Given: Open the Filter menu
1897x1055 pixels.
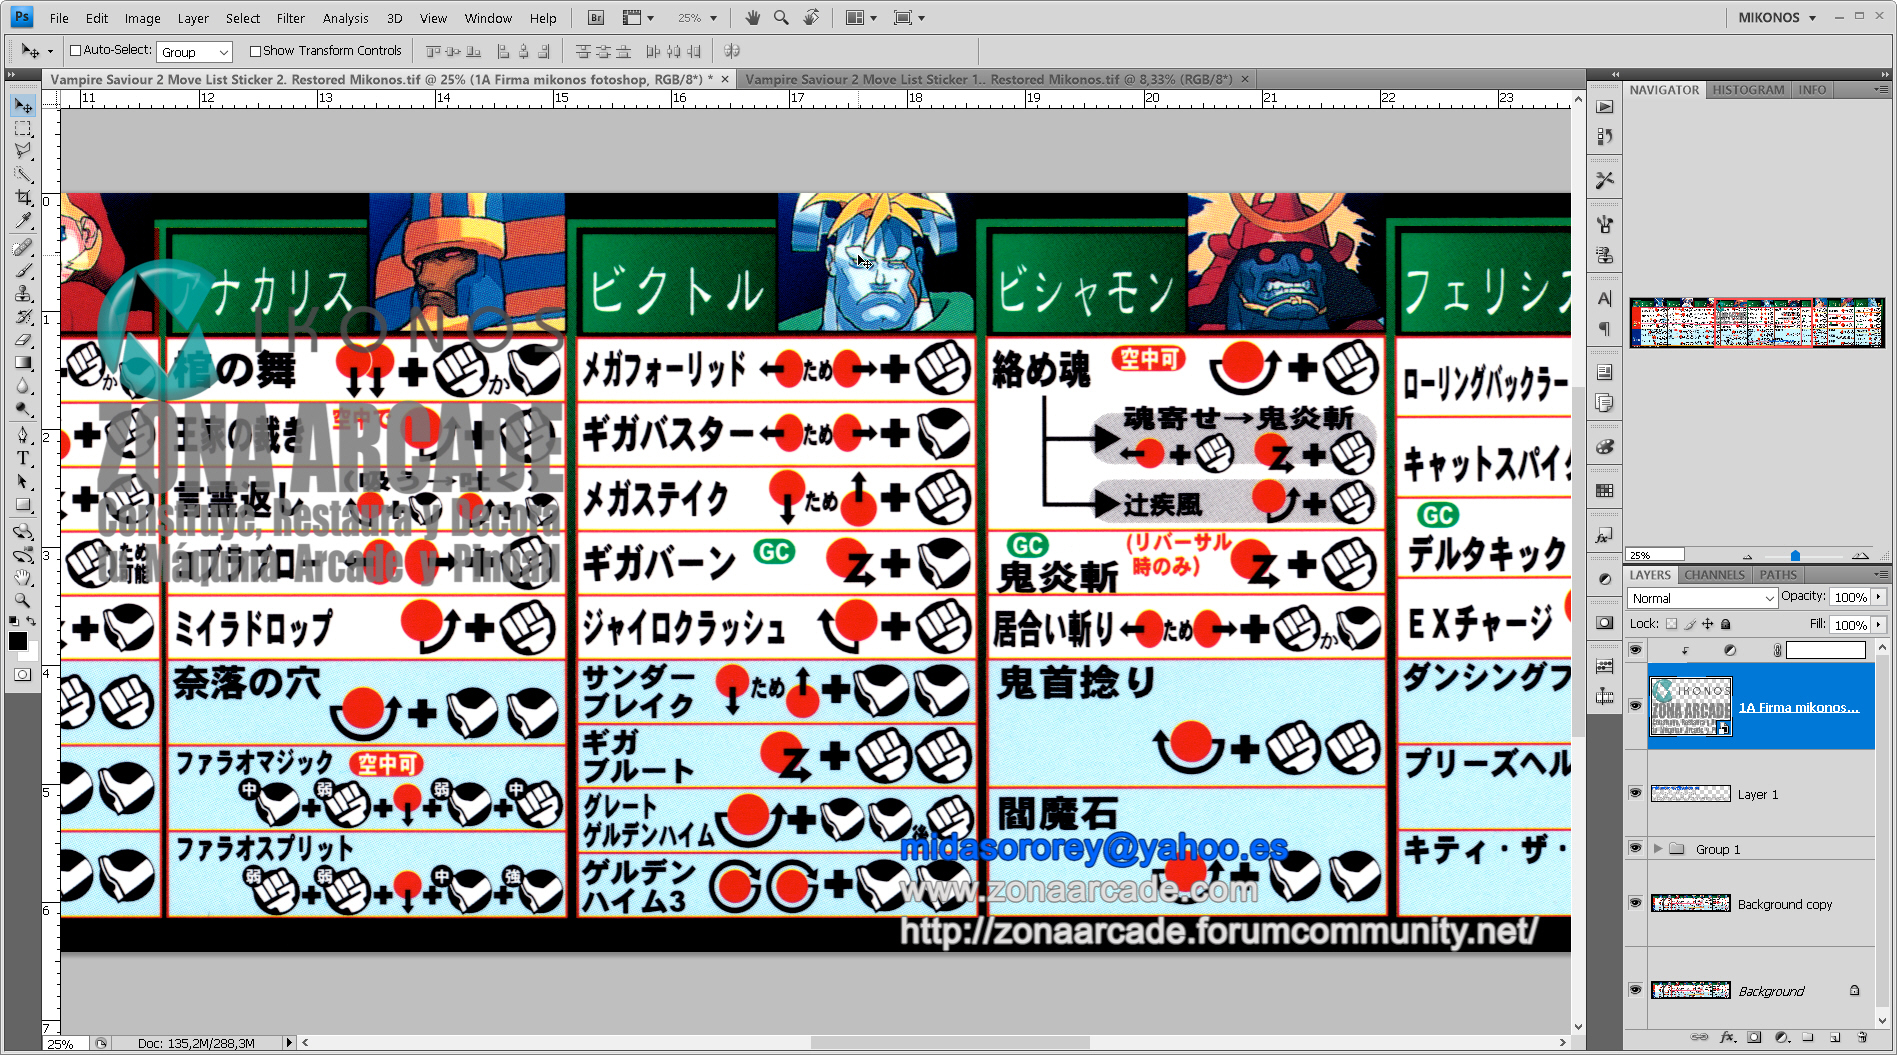Looking at the screenshot, I should [290, 18].
